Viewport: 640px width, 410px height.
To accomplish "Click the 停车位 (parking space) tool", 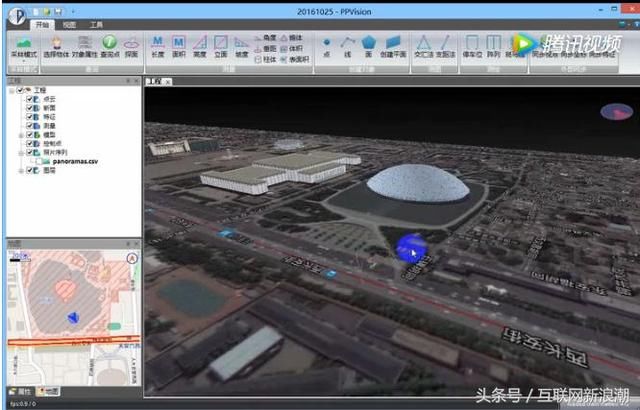I will (471, 47).
